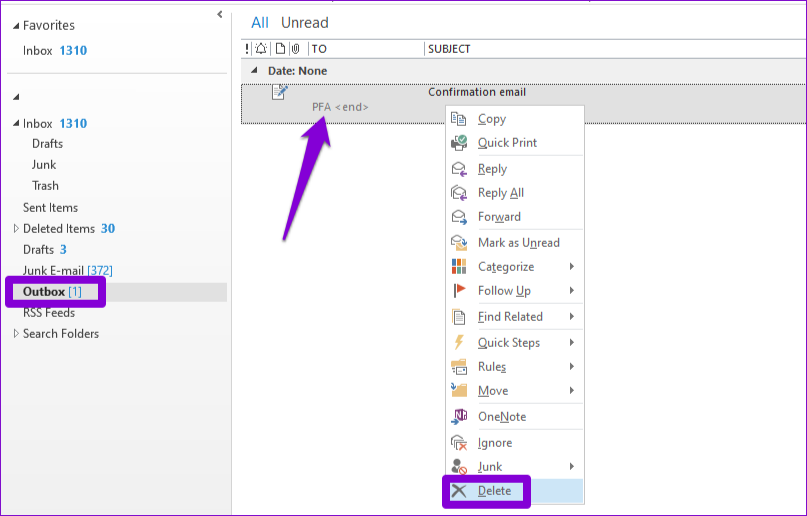The image size is (807, 516).
Task: Click the Junk person-blocked icon
Action: (459, 466)
